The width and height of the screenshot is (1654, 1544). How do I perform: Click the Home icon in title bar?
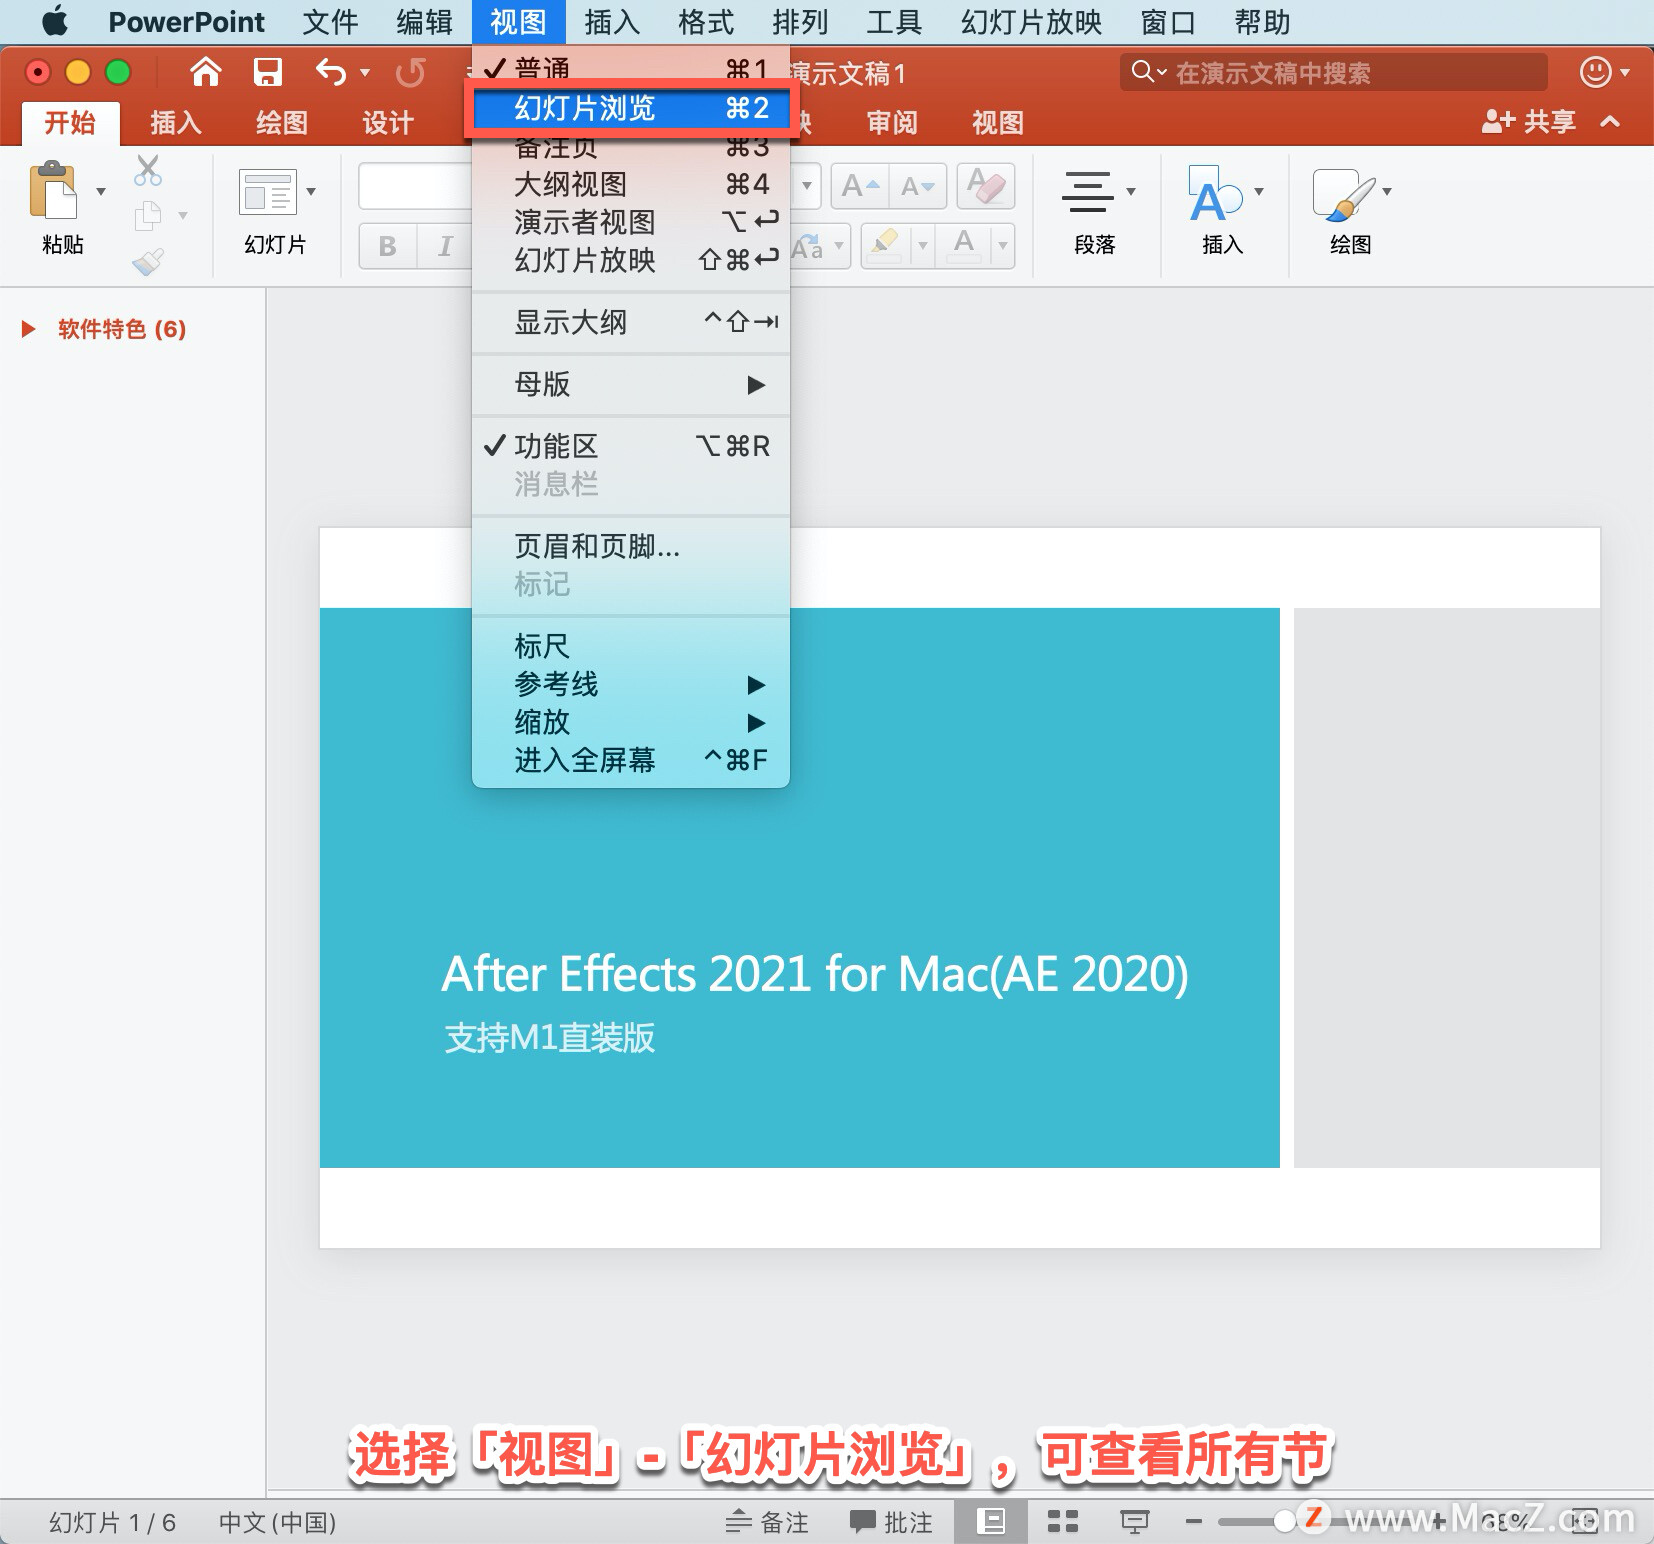pos(206,72)
